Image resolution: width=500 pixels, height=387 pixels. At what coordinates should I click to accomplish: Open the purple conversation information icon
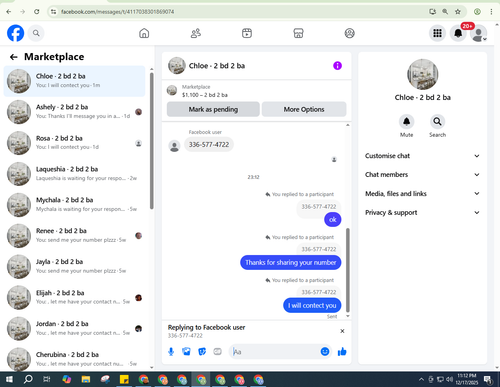tap(337, 66)
